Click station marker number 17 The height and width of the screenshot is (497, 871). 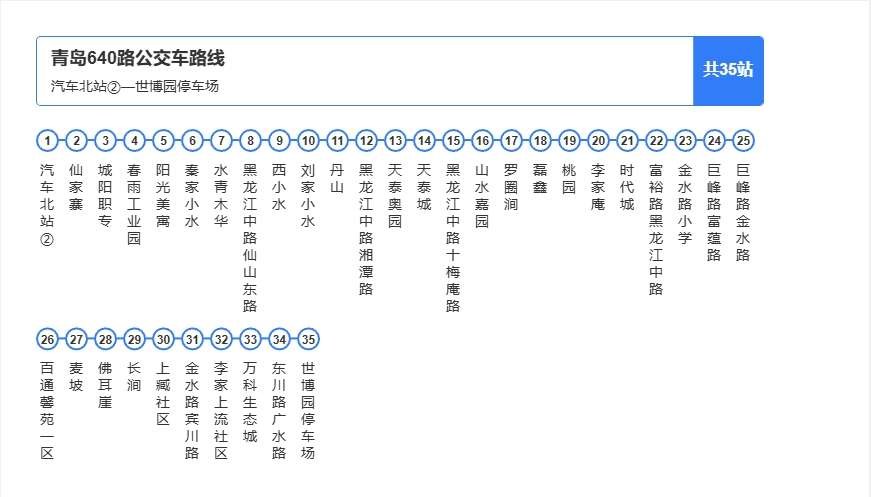(x=511, y=140)
